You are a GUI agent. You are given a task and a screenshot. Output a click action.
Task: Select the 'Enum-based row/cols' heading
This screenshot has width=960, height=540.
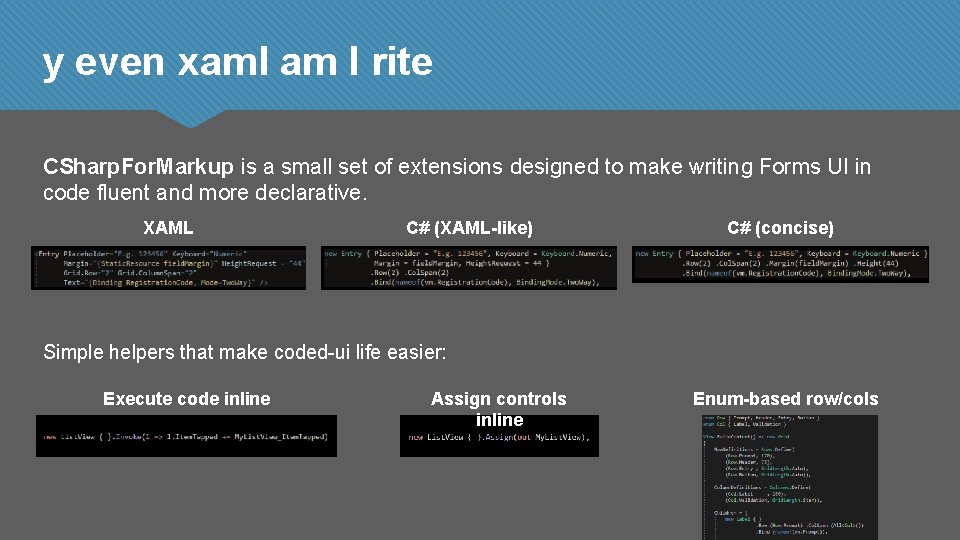pyautogui.click(x=786, y=399)
